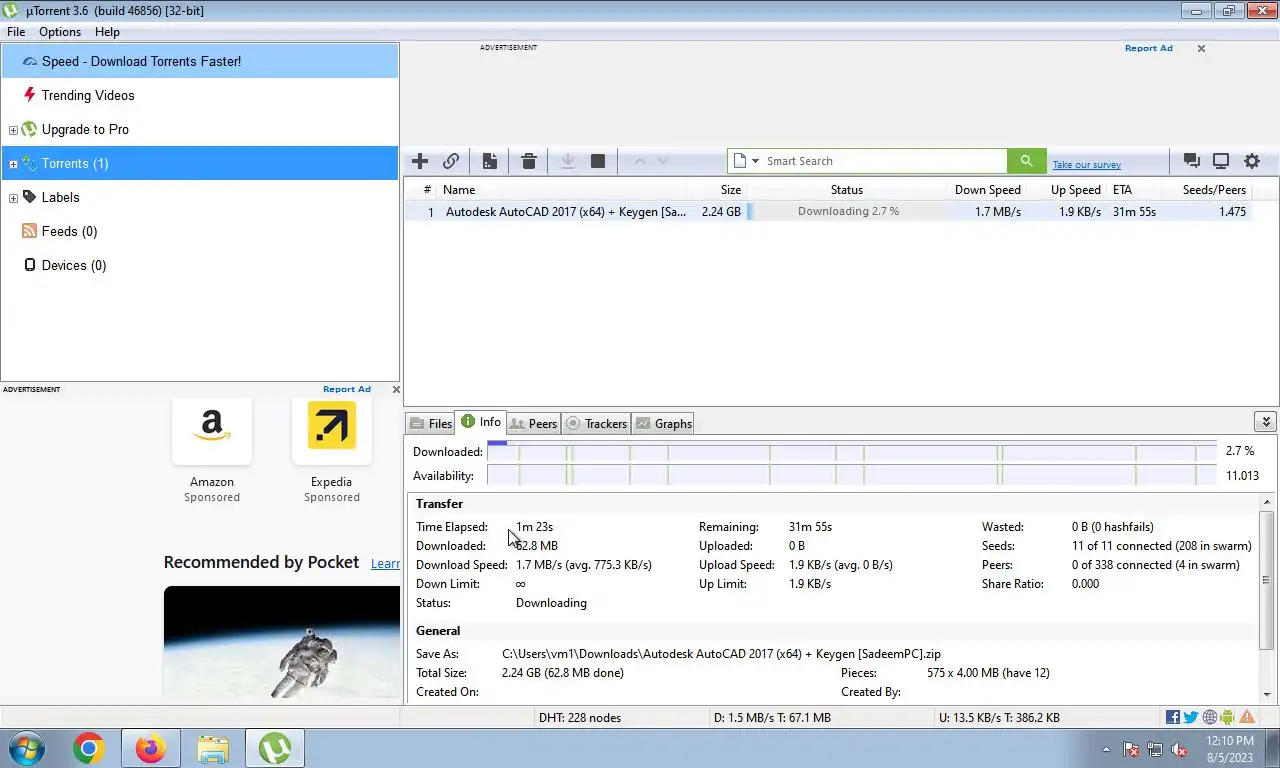Open the Windows Start menu orb

26,748
